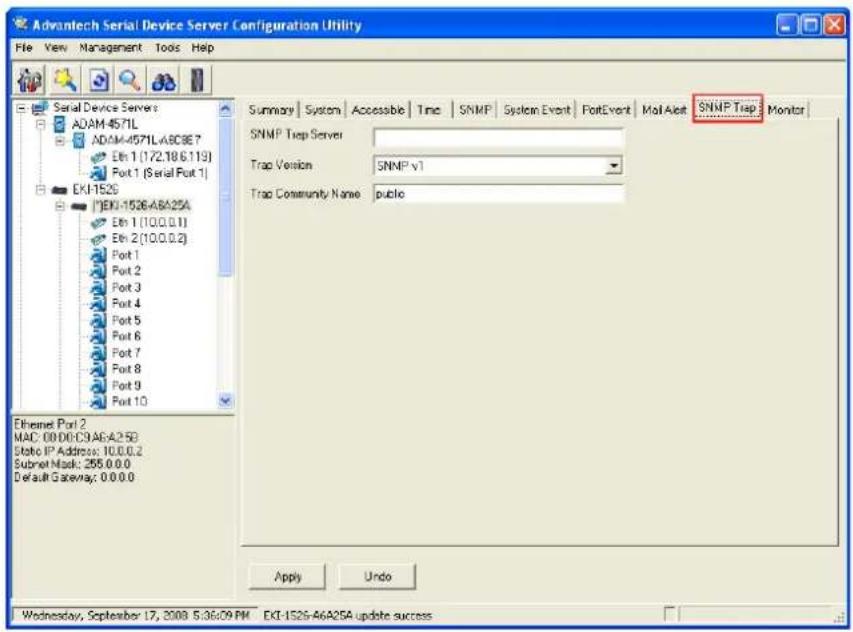Collapse the ADAM-4571L group node
The height and width of the screenshot is (632, 853).
pyautogui.click(x=40, y=125)
